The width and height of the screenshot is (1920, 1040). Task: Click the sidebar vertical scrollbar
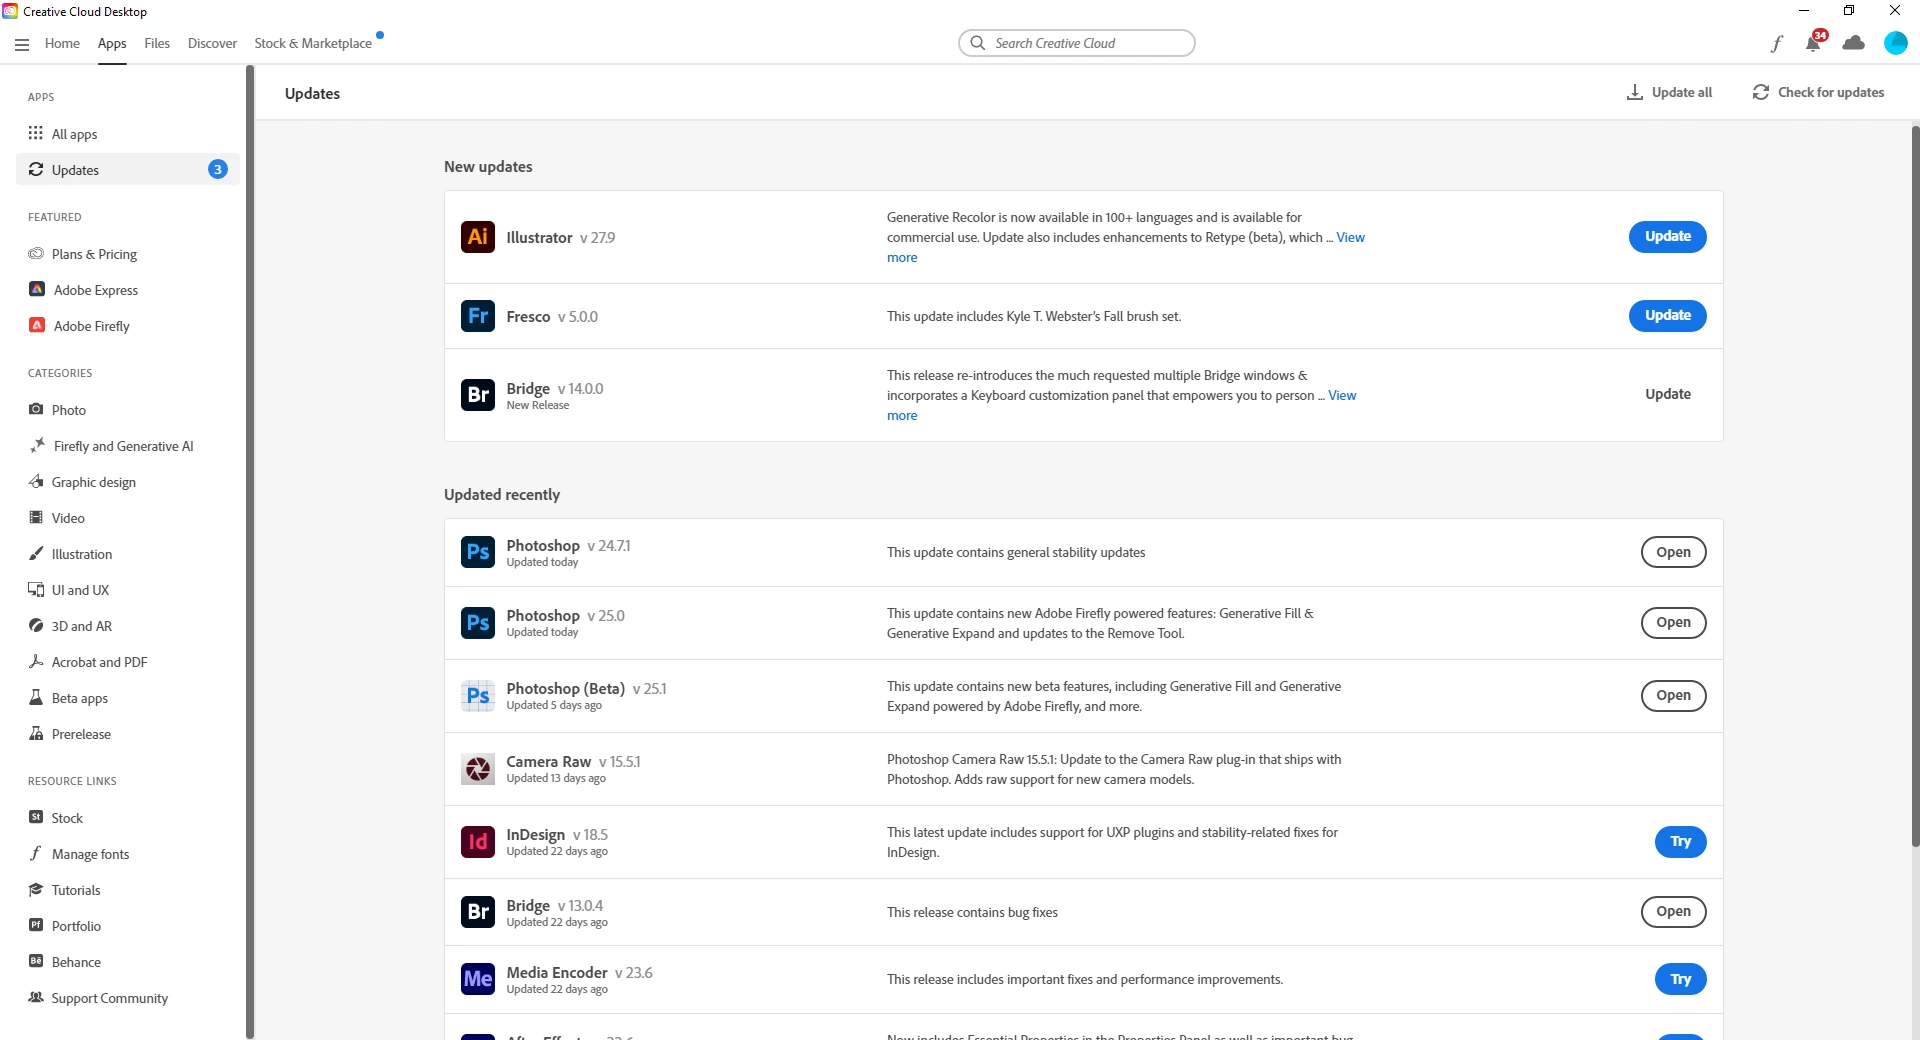[x=250, y=550]
